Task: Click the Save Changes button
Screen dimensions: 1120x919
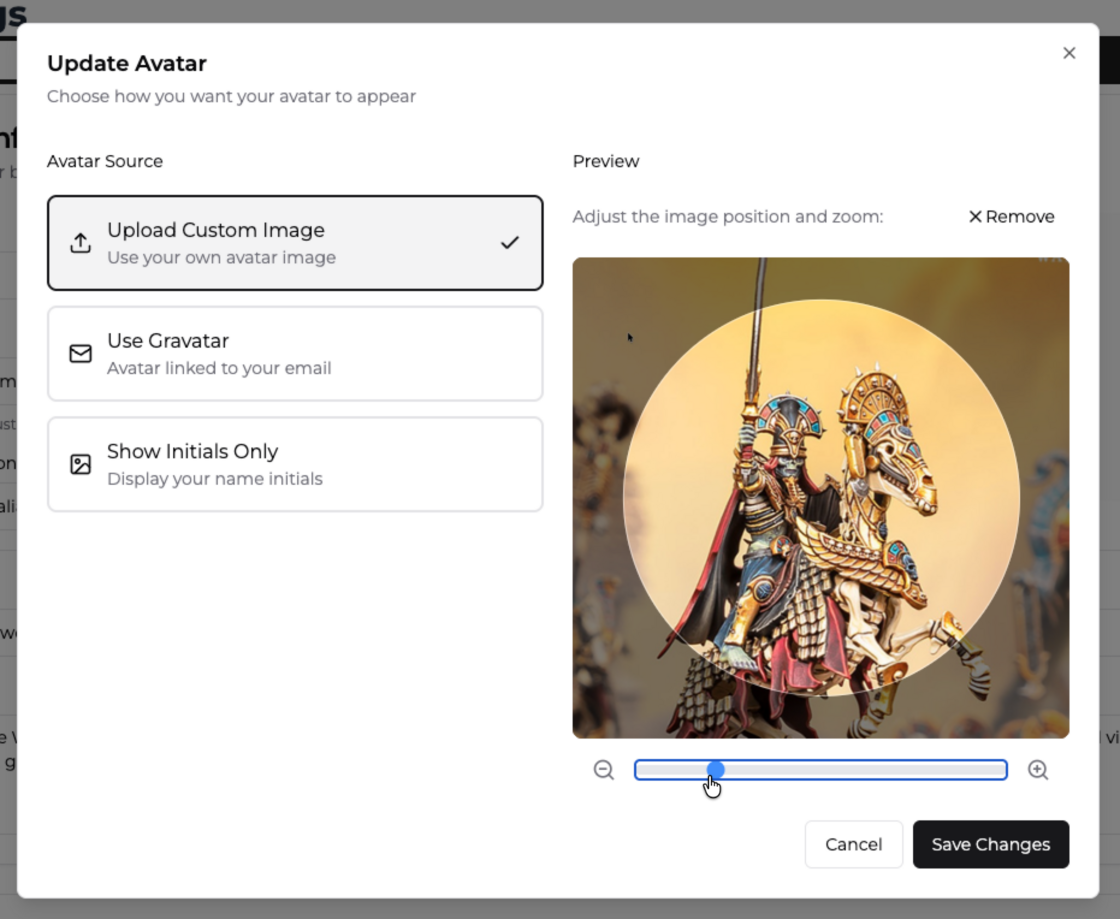Action: tap(990, 844)
